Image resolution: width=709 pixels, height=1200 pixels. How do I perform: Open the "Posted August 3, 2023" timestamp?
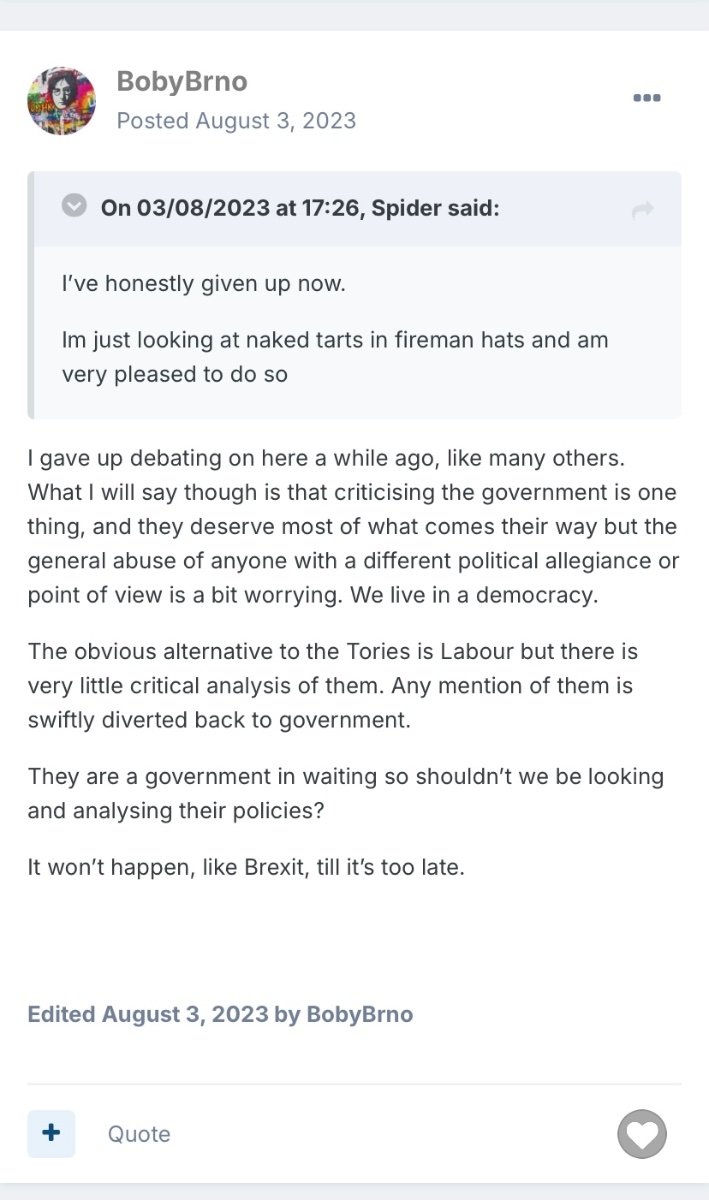pos(236,121)
